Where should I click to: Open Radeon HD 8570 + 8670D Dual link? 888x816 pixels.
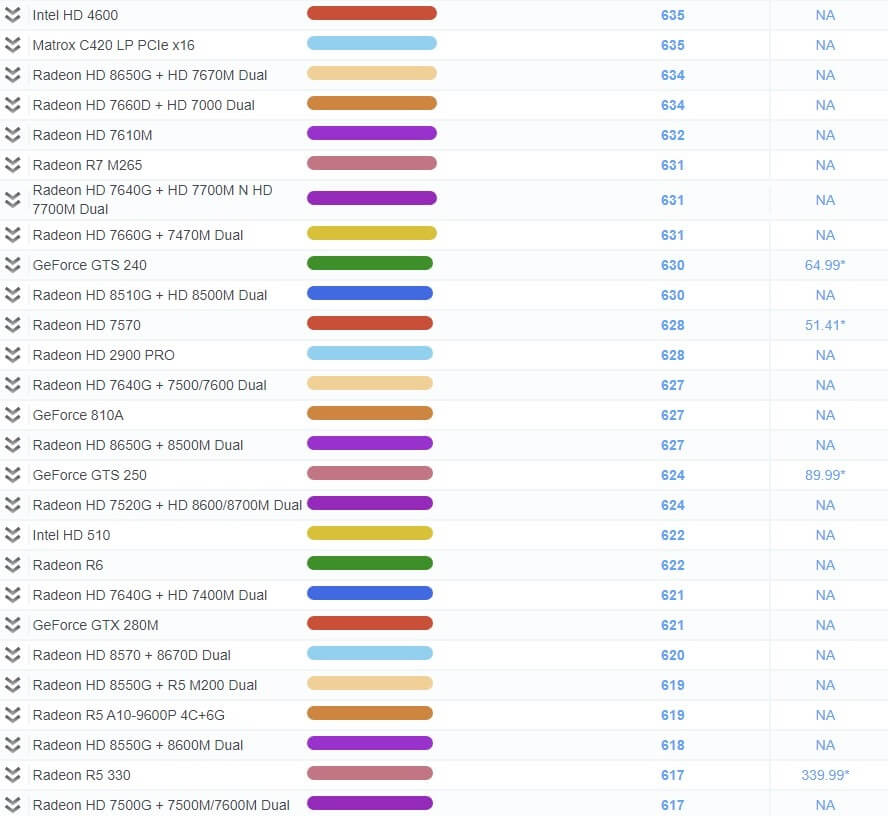[131, 656]
